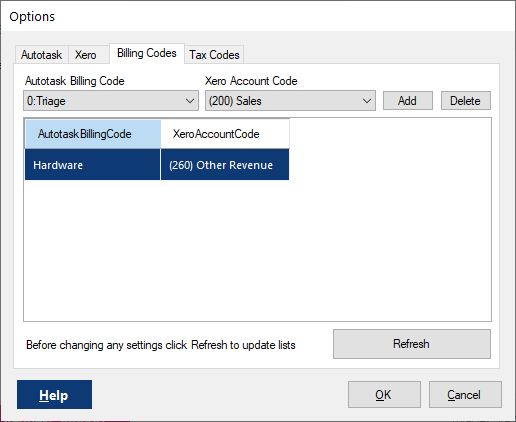This screenshot has height=422, width=516.
Task: Cancel the Options dialog
Action: tap(465, 395)
